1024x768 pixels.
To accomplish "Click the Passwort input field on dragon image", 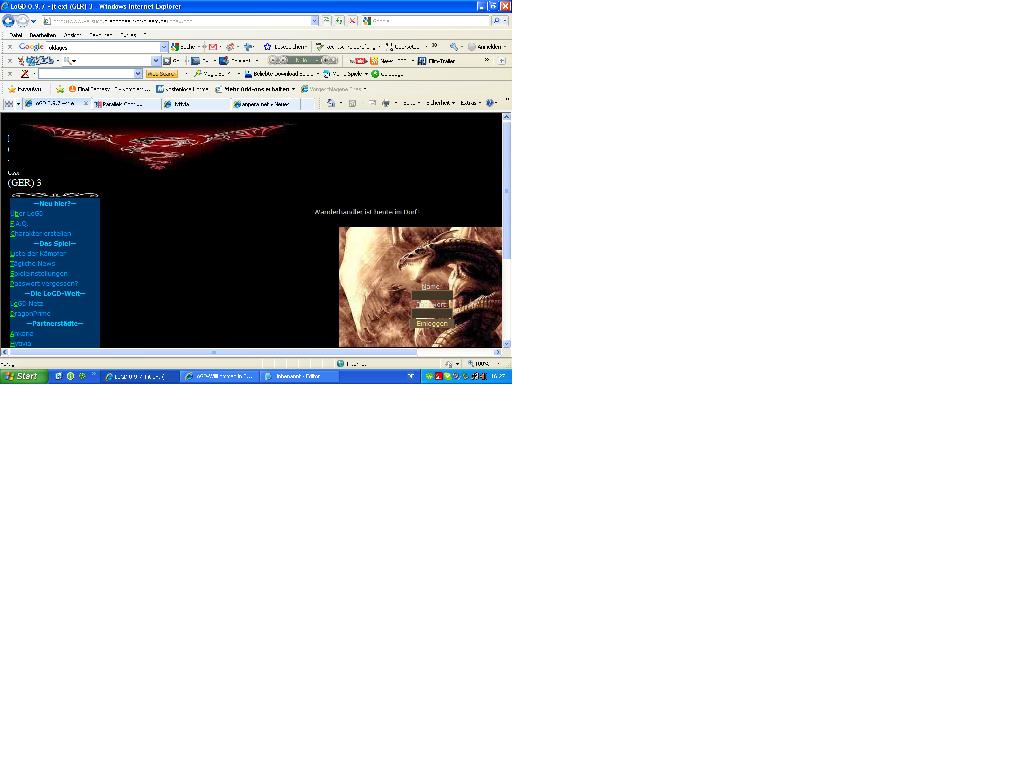I will 432,313.
